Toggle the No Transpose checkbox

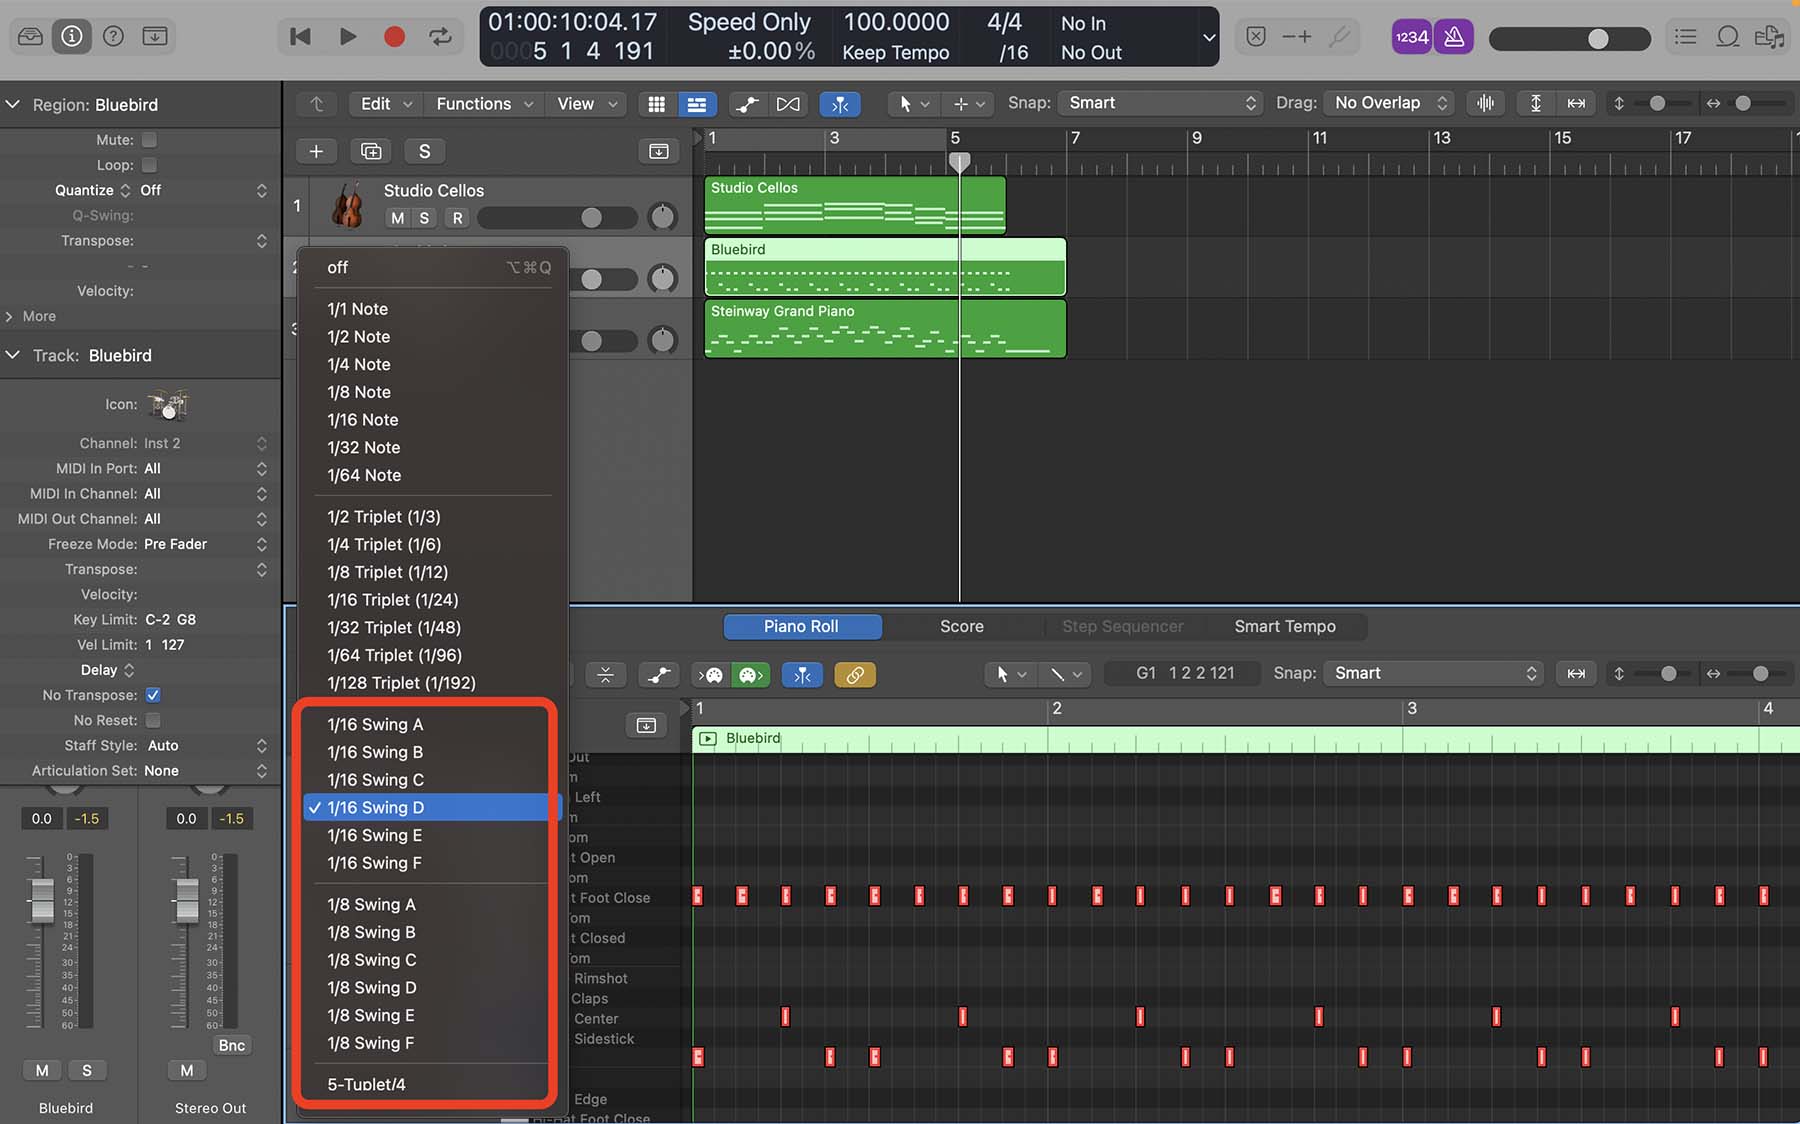[153, 695]
